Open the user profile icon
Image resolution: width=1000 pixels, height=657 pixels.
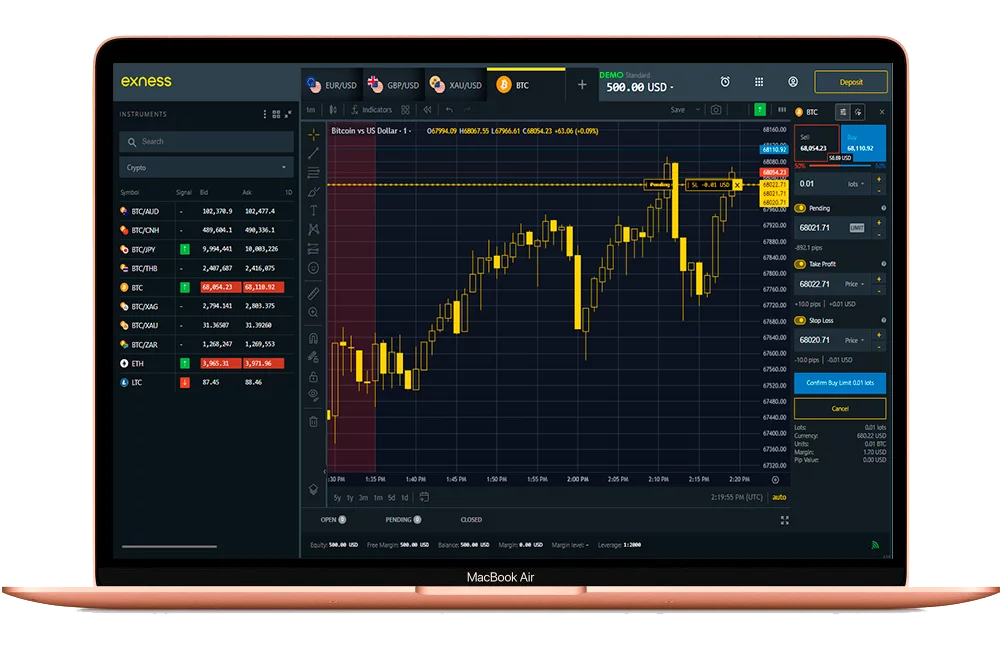[793, 82]
